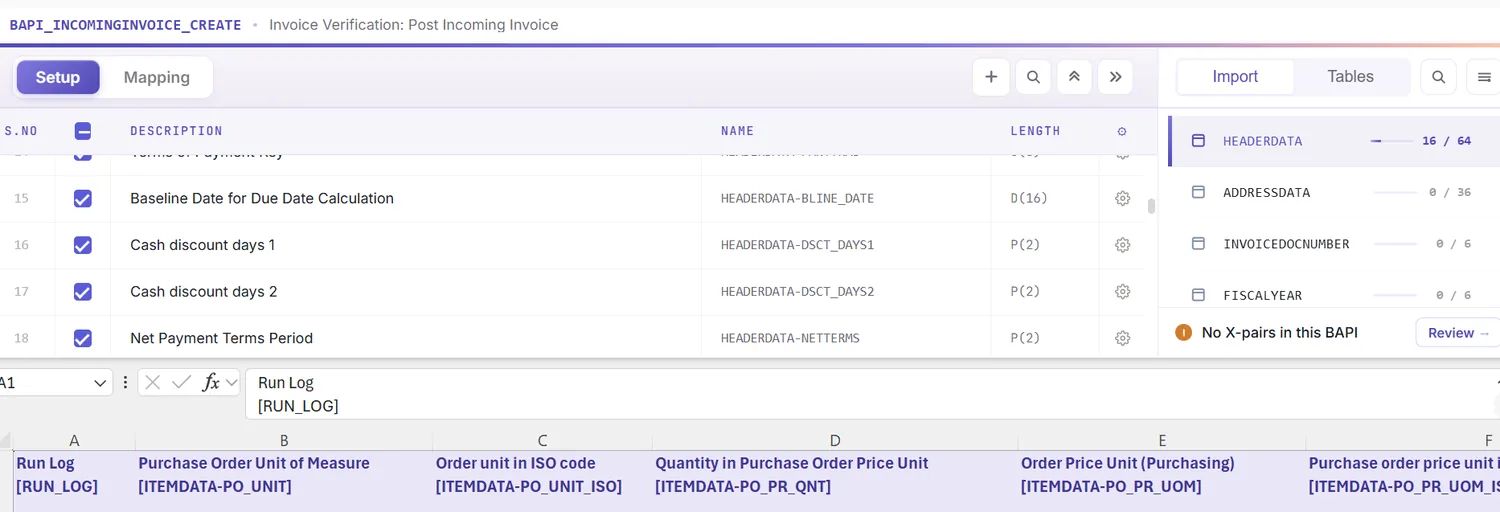The width and height of the screenshot is (1500, 512).
Task: Select HEADERDATA in the import list
Action: click(1334, 141)
